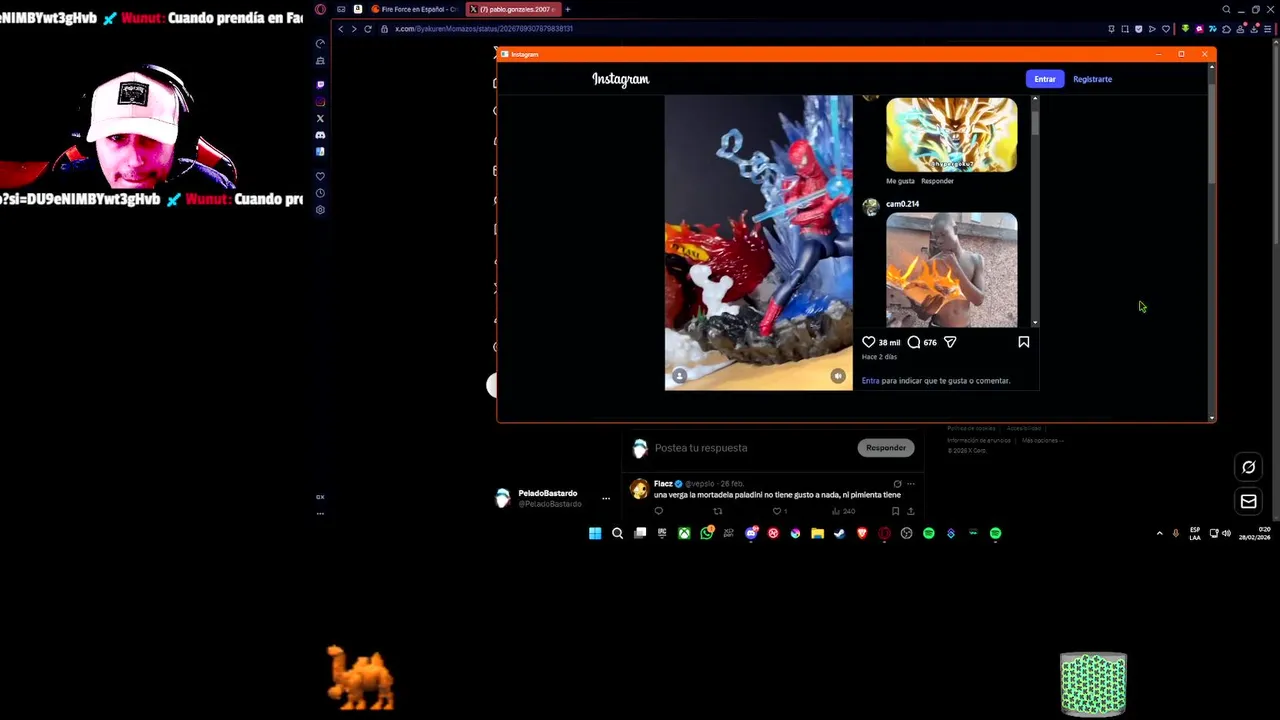Open X in Opera's sidebar
The image size is (1280, 720).
pos(320,119)
